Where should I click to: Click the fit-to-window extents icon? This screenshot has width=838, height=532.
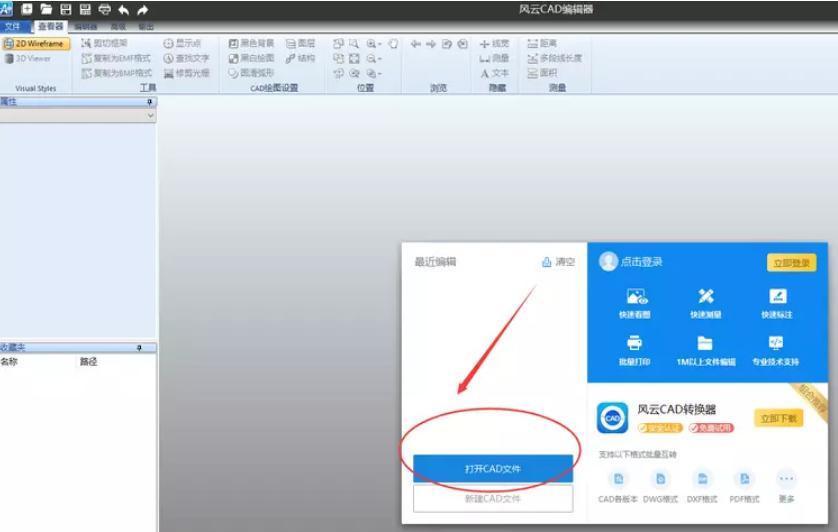pos(354,58)
